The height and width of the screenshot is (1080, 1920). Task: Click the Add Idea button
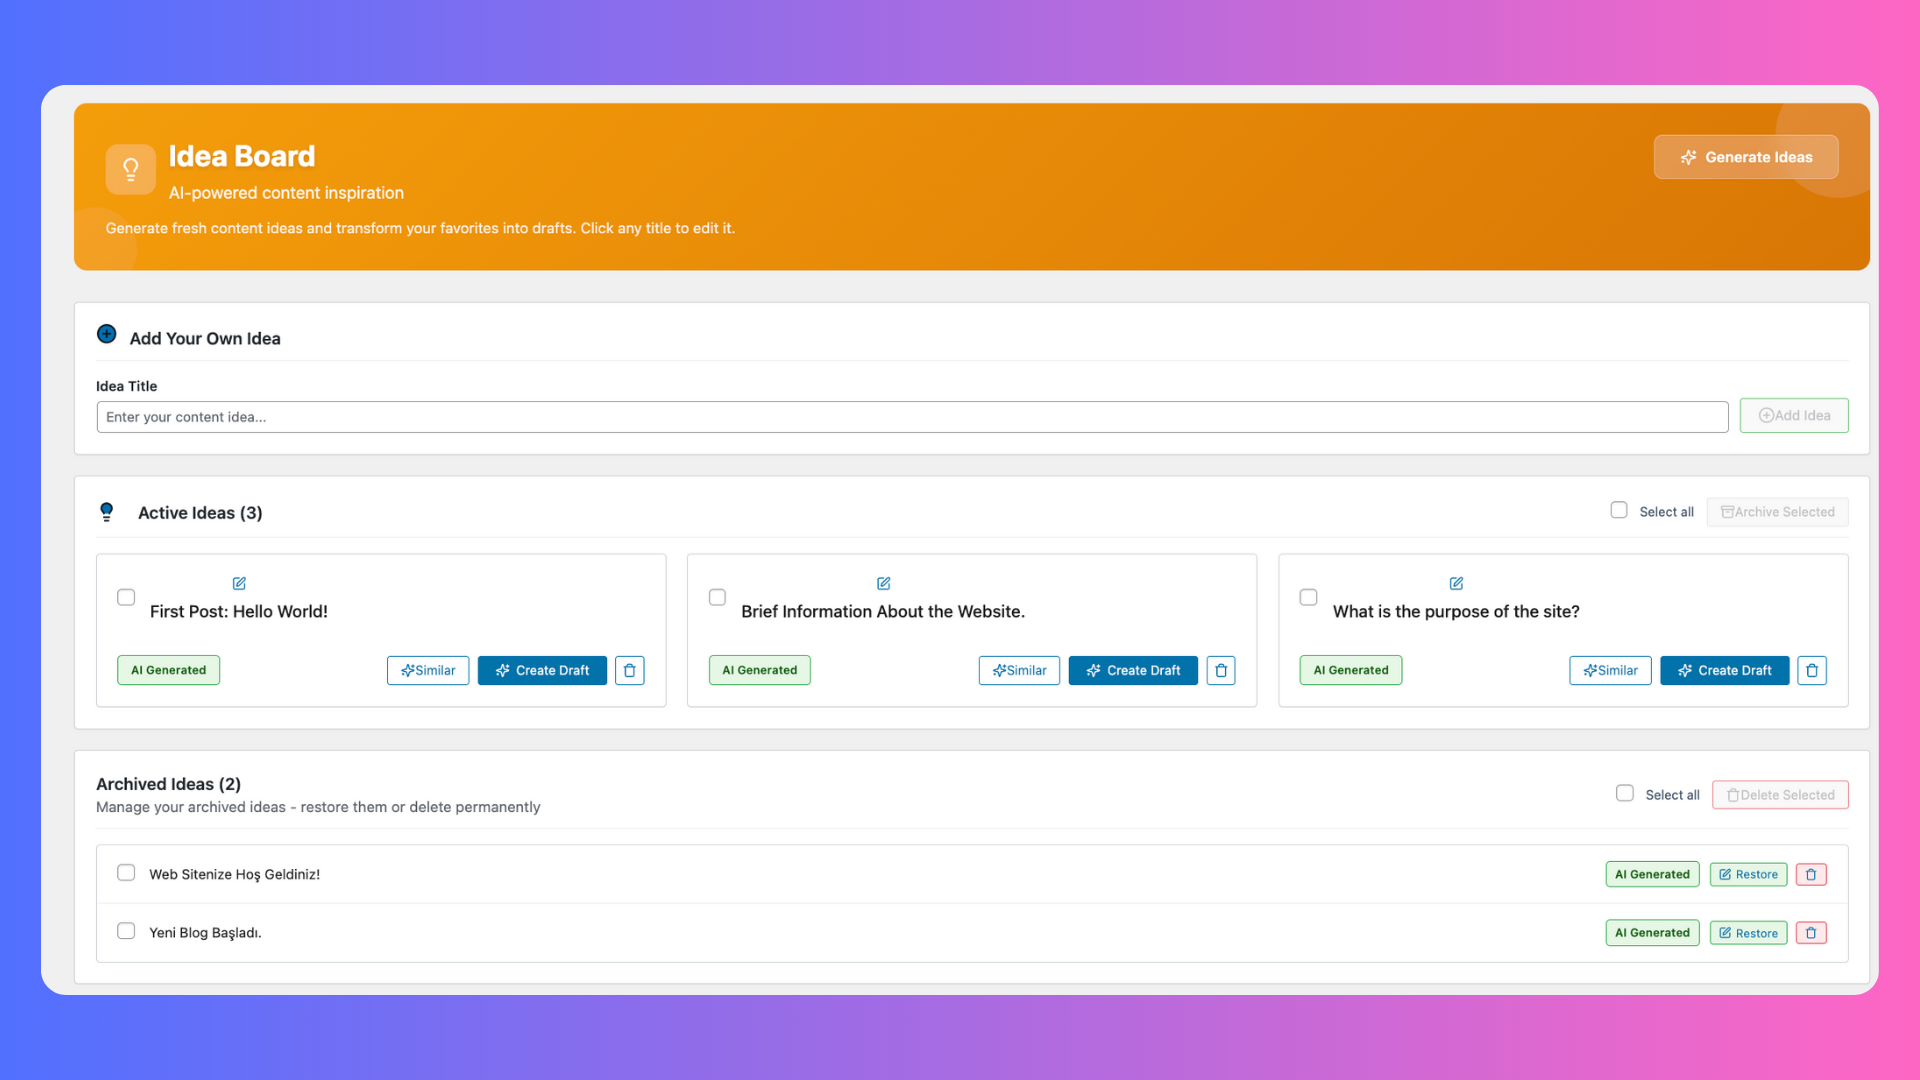[1793, 415]
